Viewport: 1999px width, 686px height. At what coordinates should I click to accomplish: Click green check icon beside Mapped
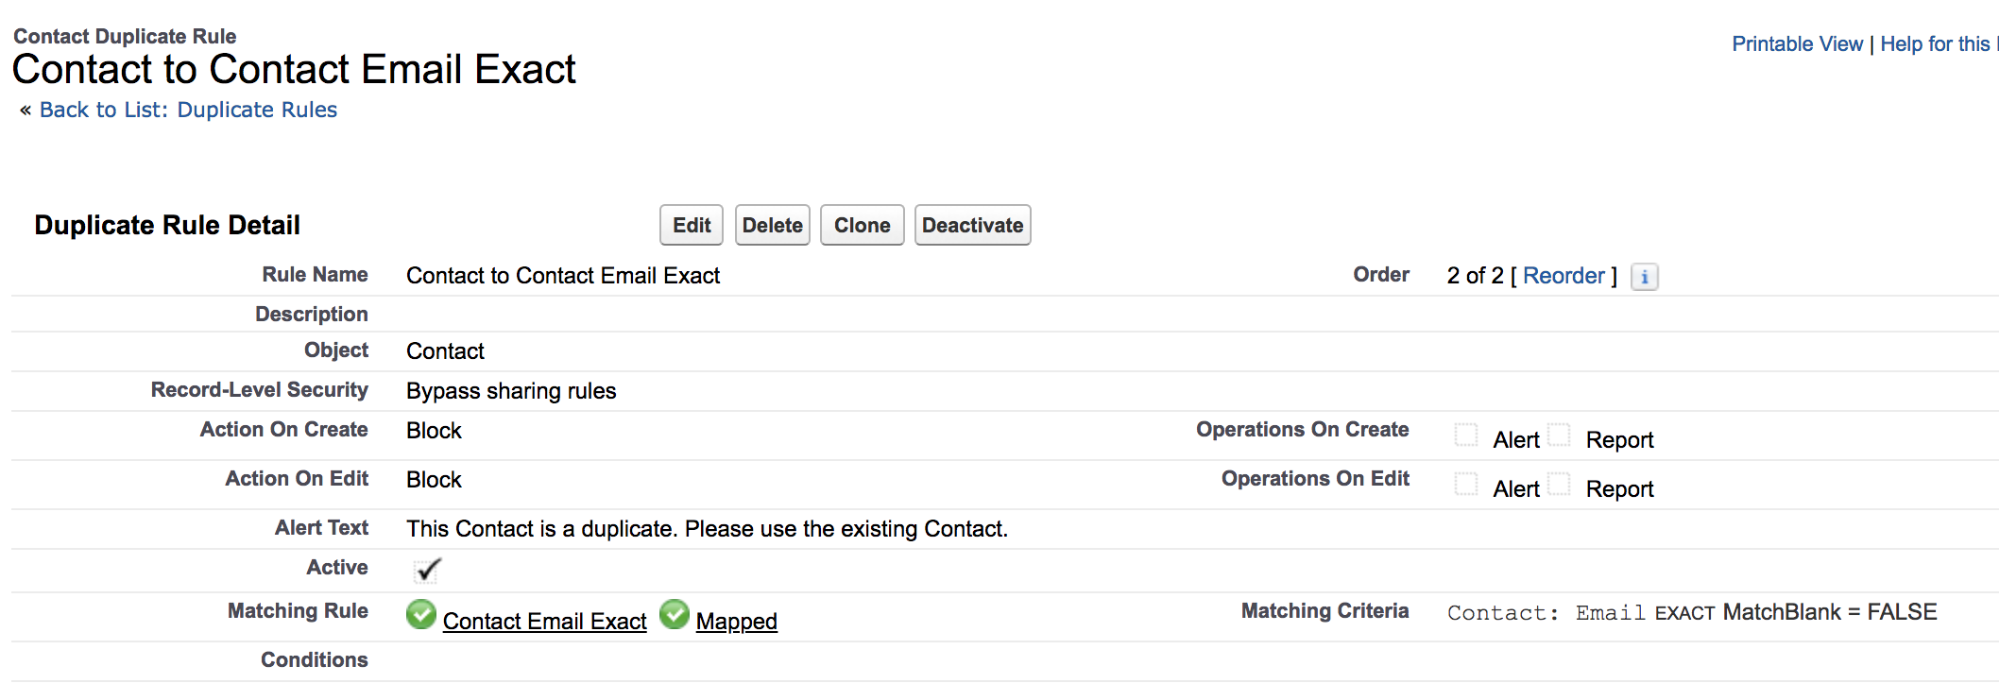[x=675, y=615]
